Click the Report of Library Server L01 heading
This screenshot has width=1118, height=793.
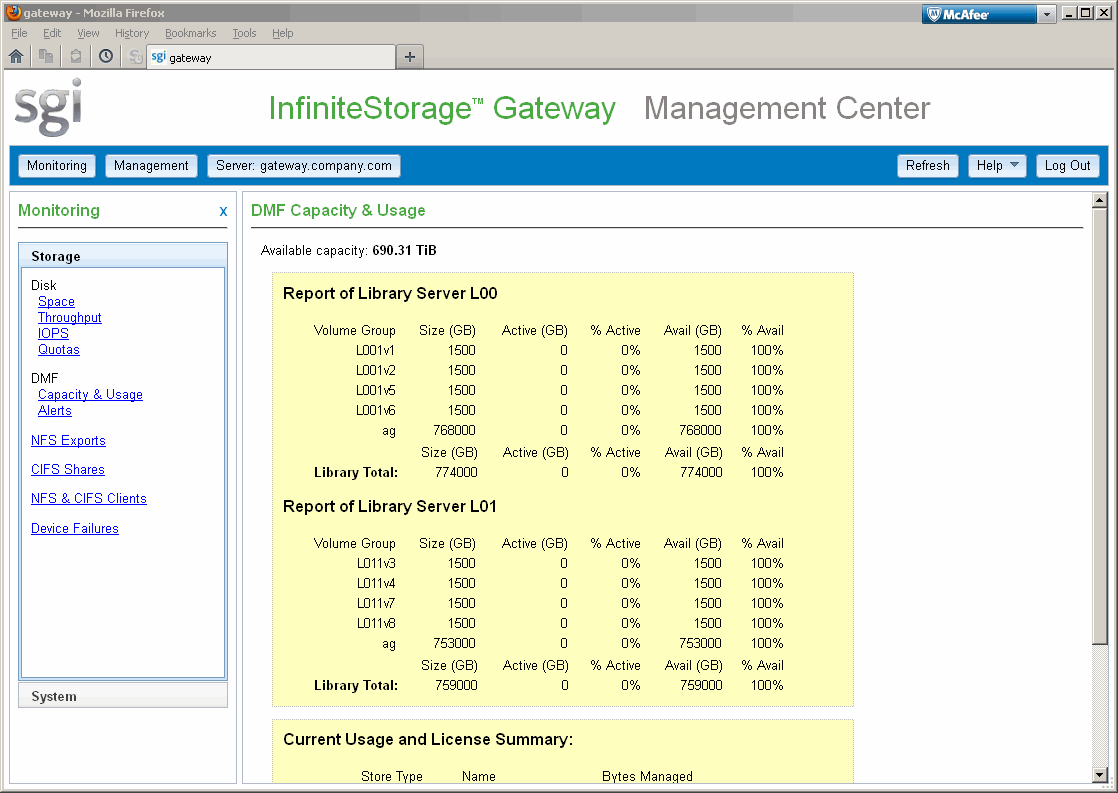tap(390, 507)
